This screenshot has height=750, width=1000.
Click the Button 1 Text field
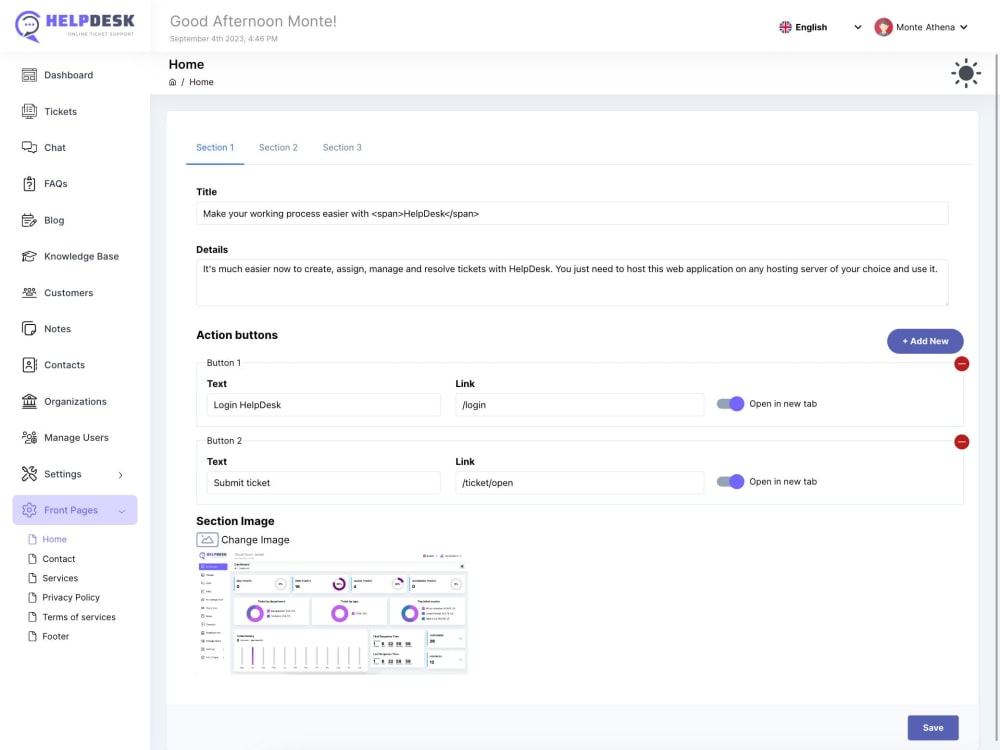323,405
